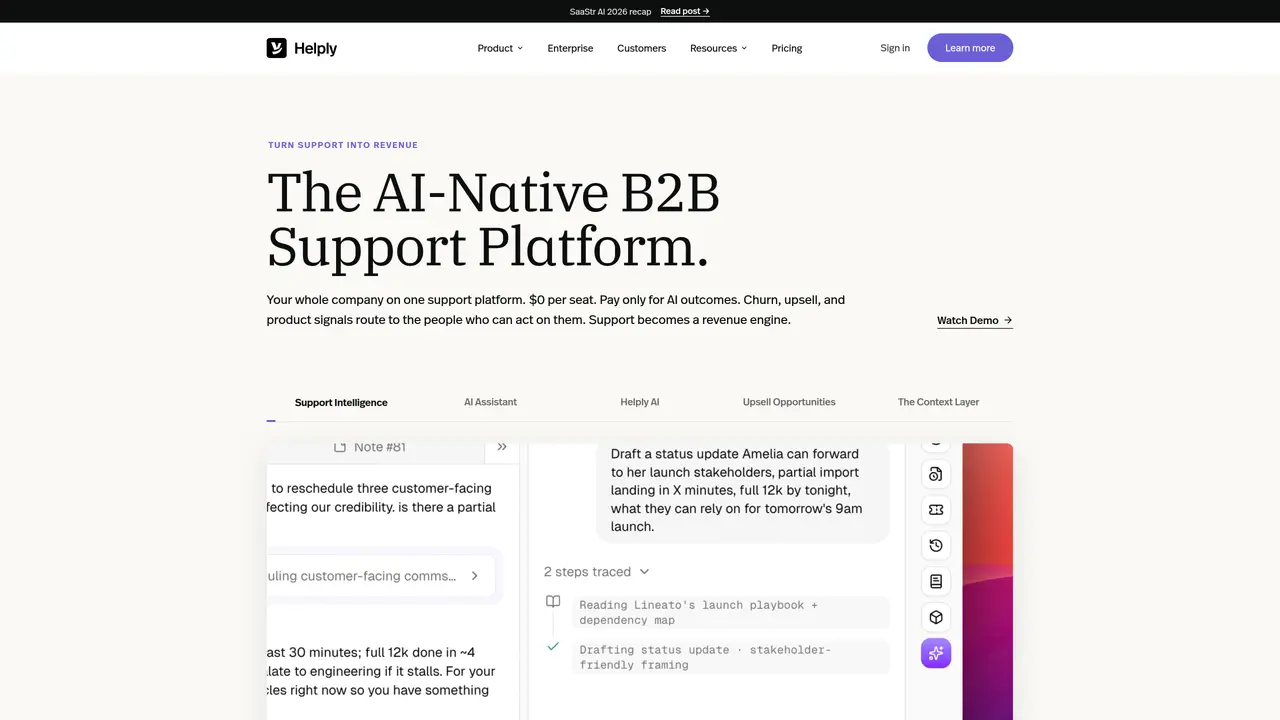Open the ticket icon in demo sidebar
The width and height of the screenshot is (1280, 720).
point(936,510)
